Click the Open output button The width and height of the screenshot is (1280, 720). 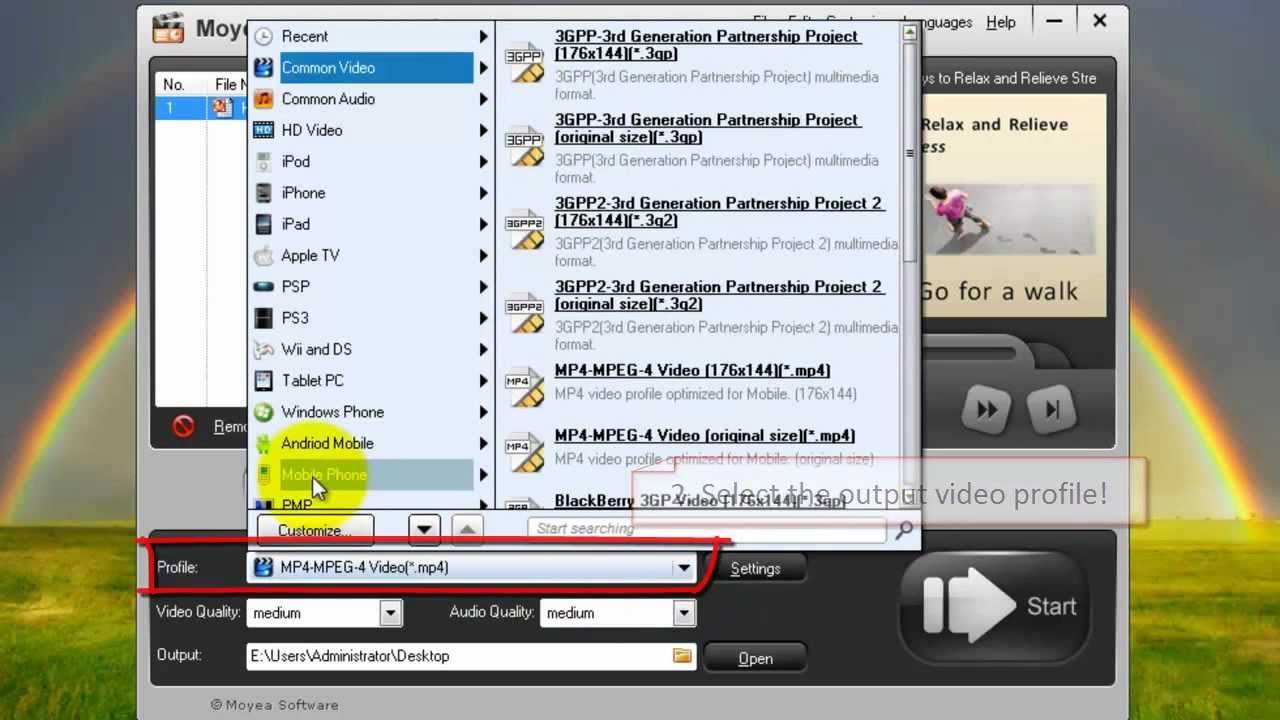(x=755, y=658)
